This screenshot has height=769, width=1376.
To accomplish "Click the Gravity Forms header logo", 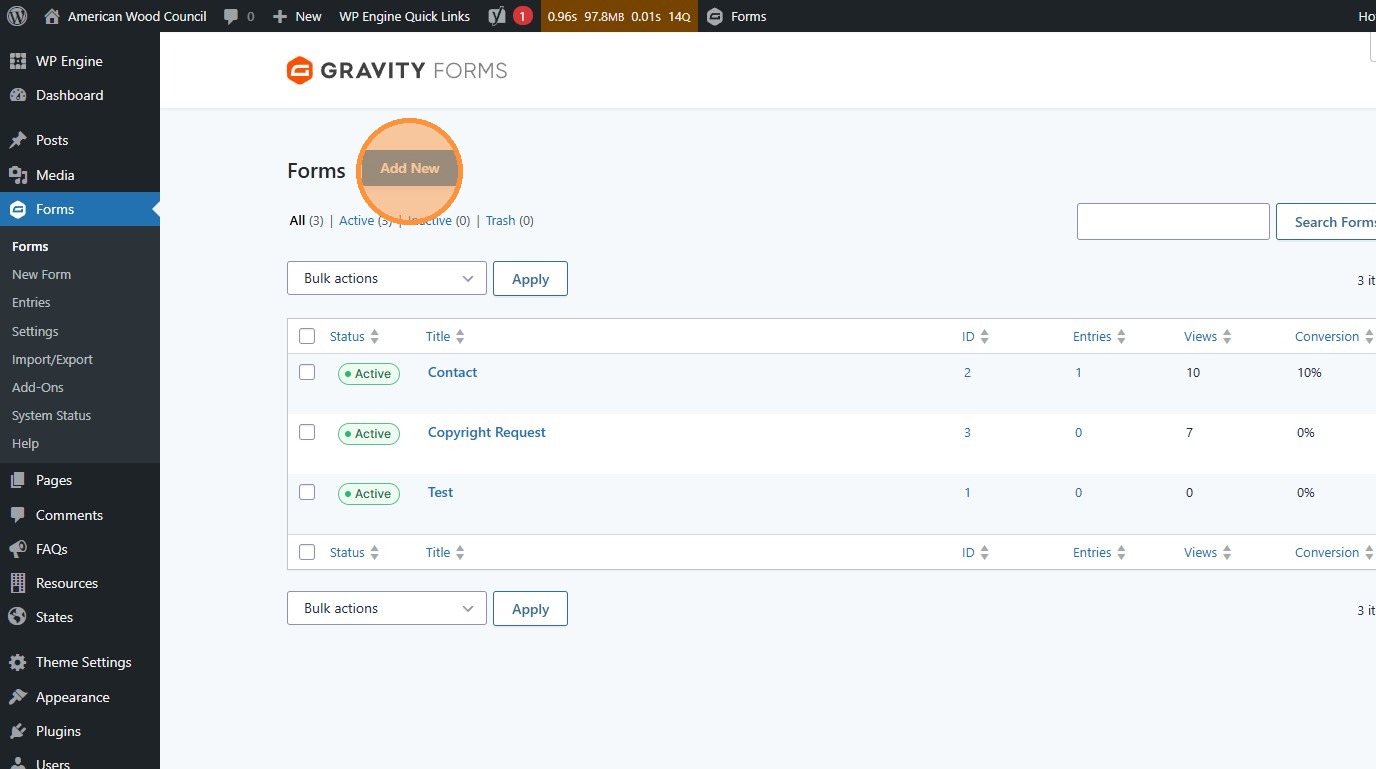I will pos(397,70).
